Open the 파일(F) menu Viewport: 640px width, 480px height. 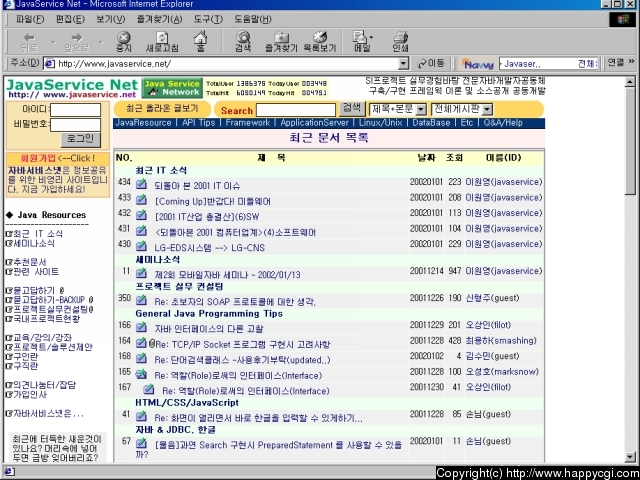pyautogui.click(x=30, y=19)
